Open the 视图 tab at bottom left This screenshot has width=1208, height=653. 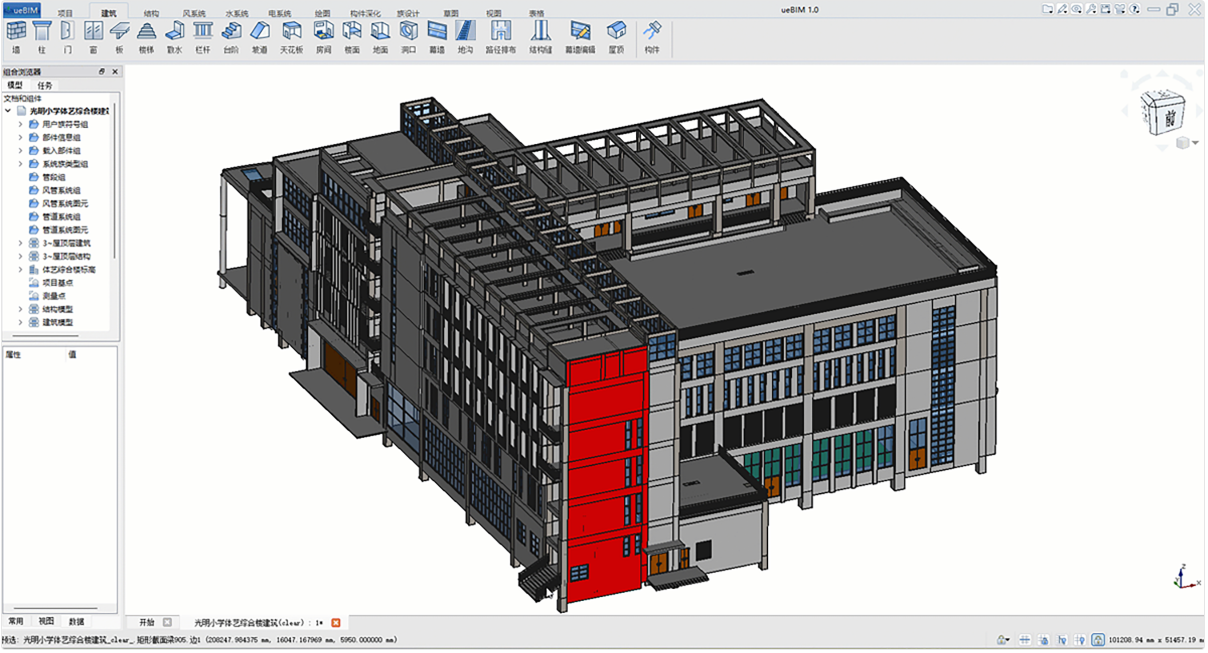46,621
